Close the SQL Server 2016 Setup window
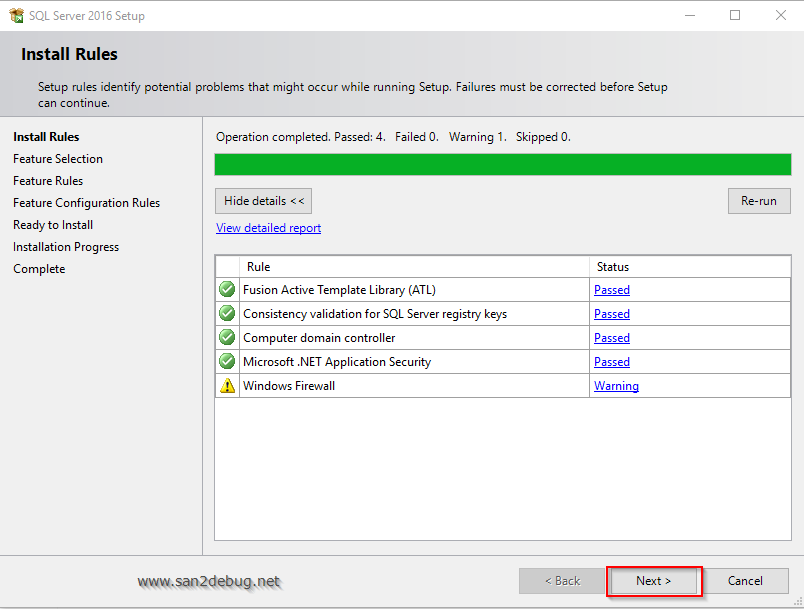Screen dimensions: 804x609 pos(780,15)
